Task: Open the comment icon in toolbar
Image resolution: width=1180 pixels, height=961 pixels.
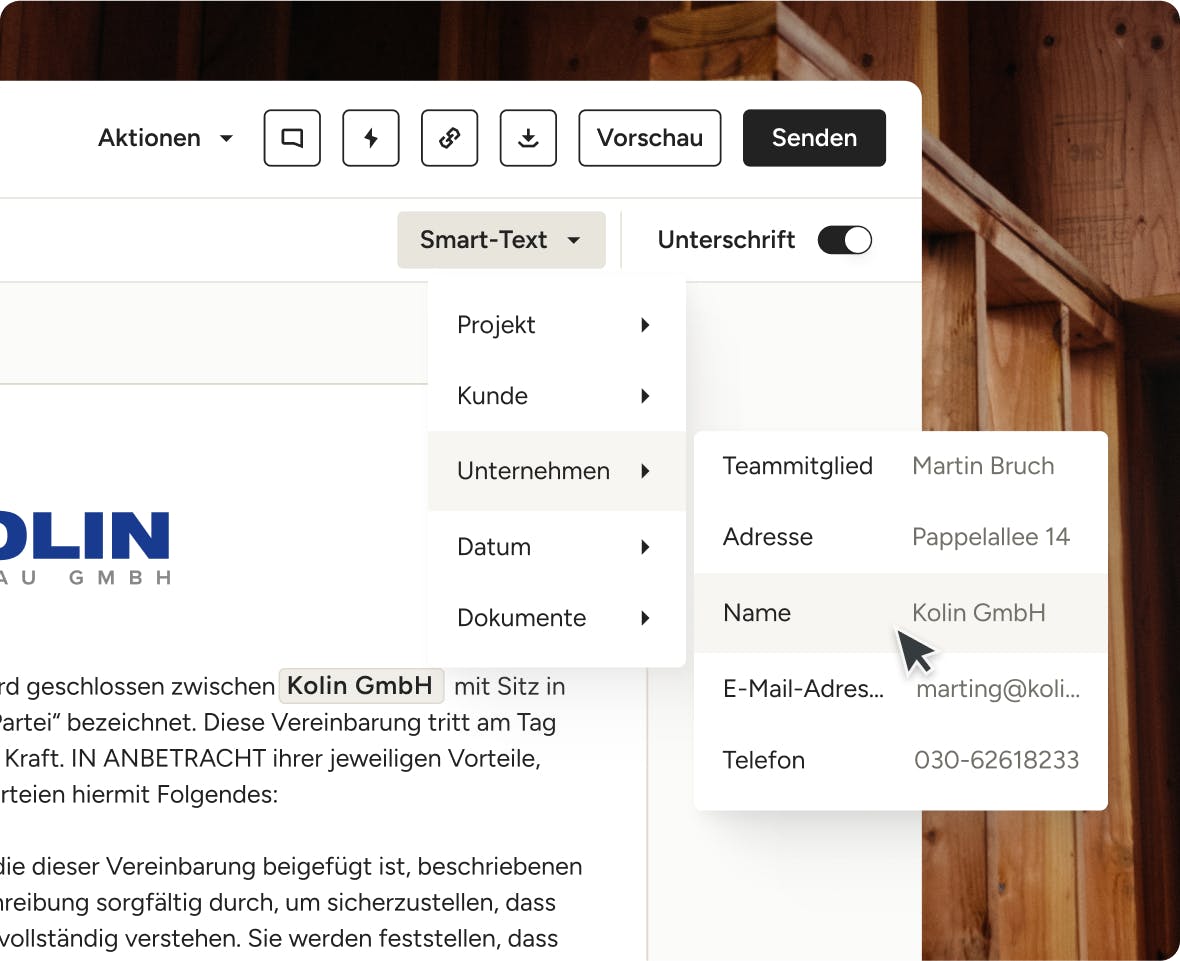Action: [292, 138]
